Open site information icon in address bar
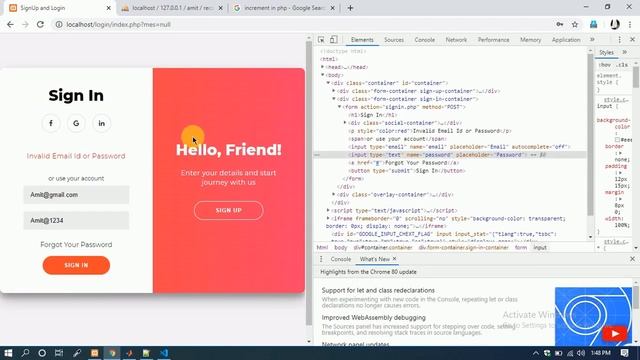The height and width of the screenshot is (360, 640). pyautogui.click(x=59, y=24)
